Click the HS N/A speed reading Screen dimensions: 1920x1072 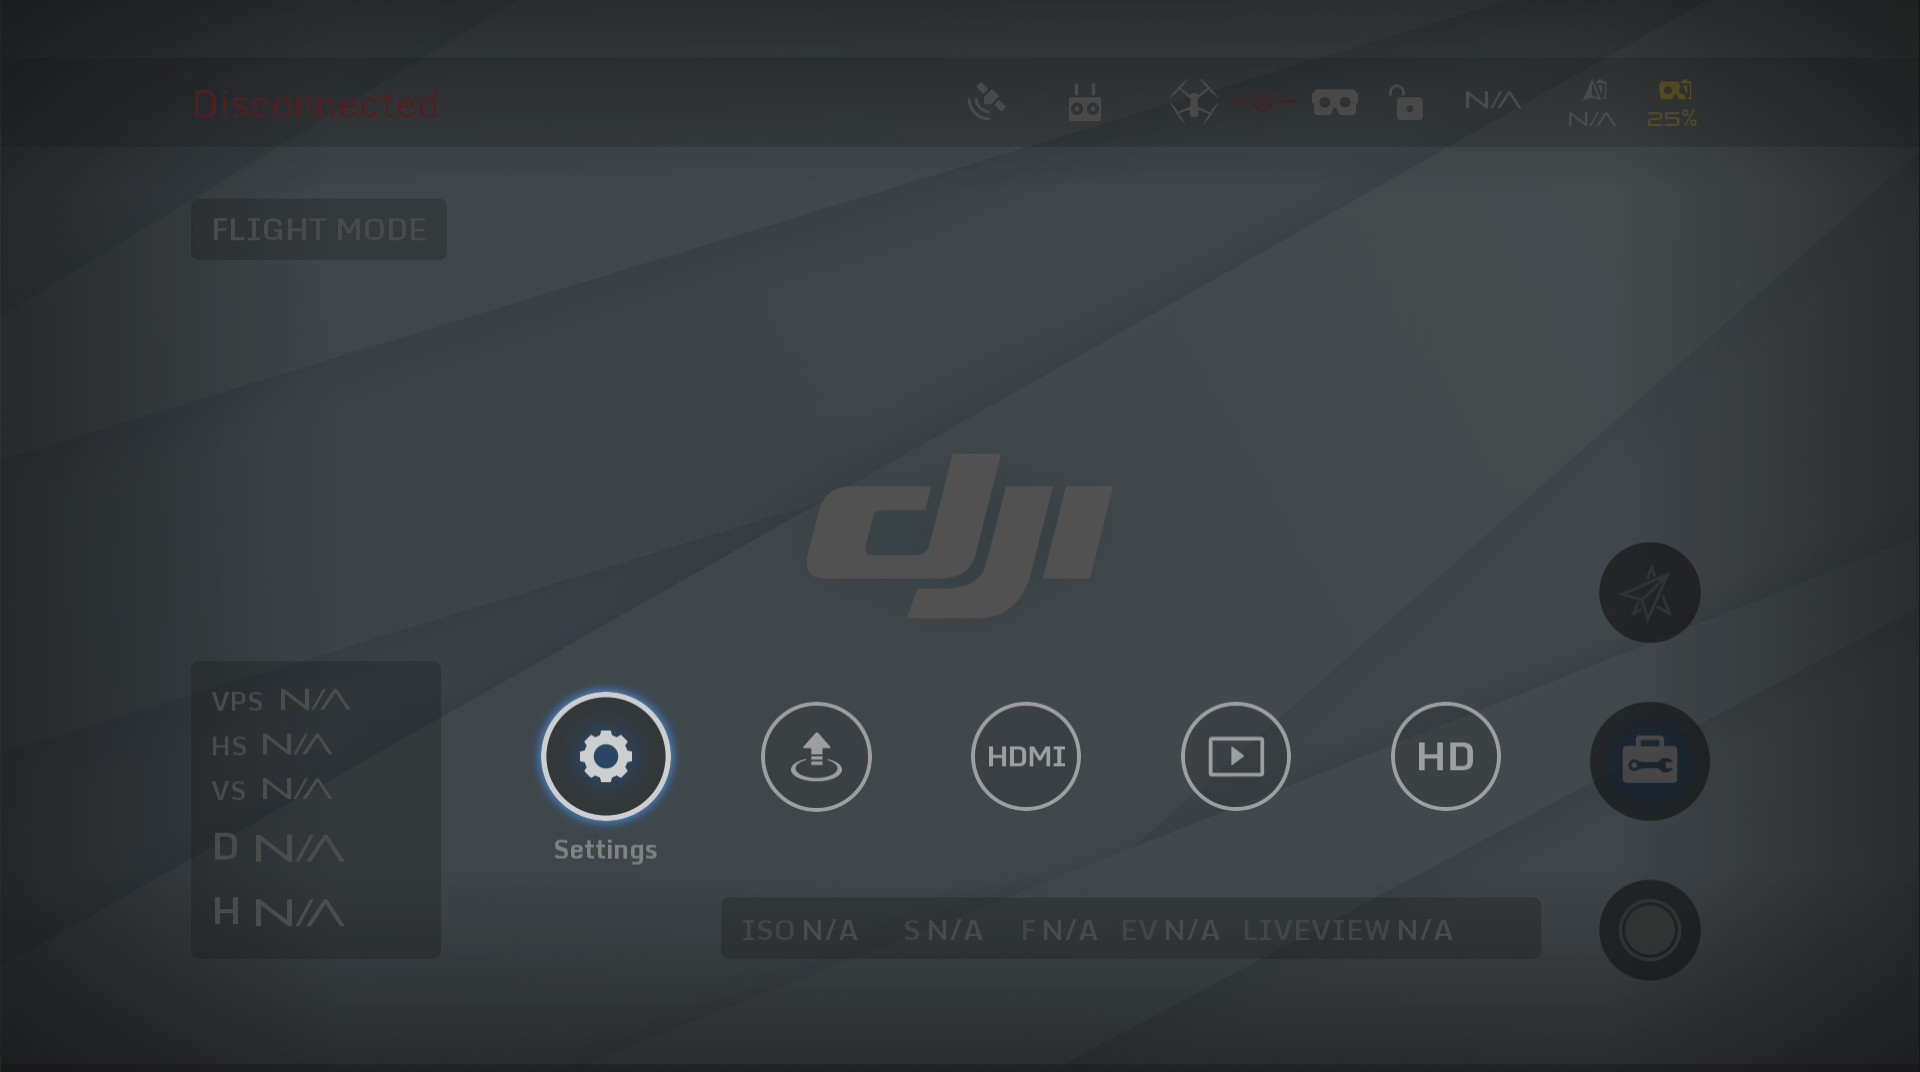click(x=272, y=745)
